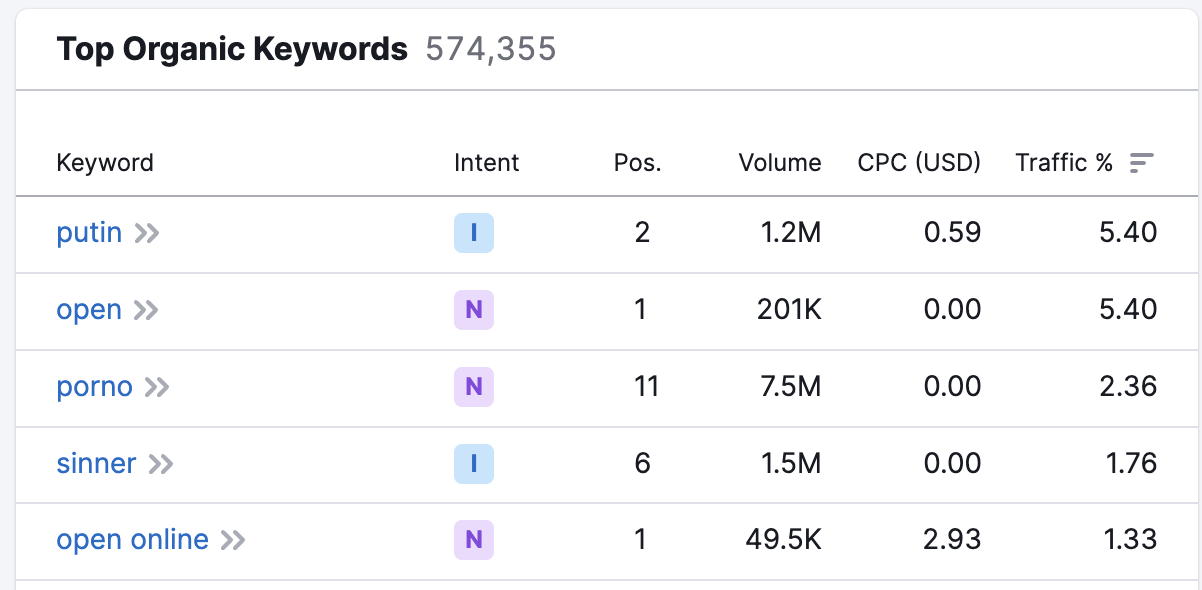The width and height of the screenshot is (1202, 590).
Task: Open the sinner keyword link
Action: click(96, 464)
